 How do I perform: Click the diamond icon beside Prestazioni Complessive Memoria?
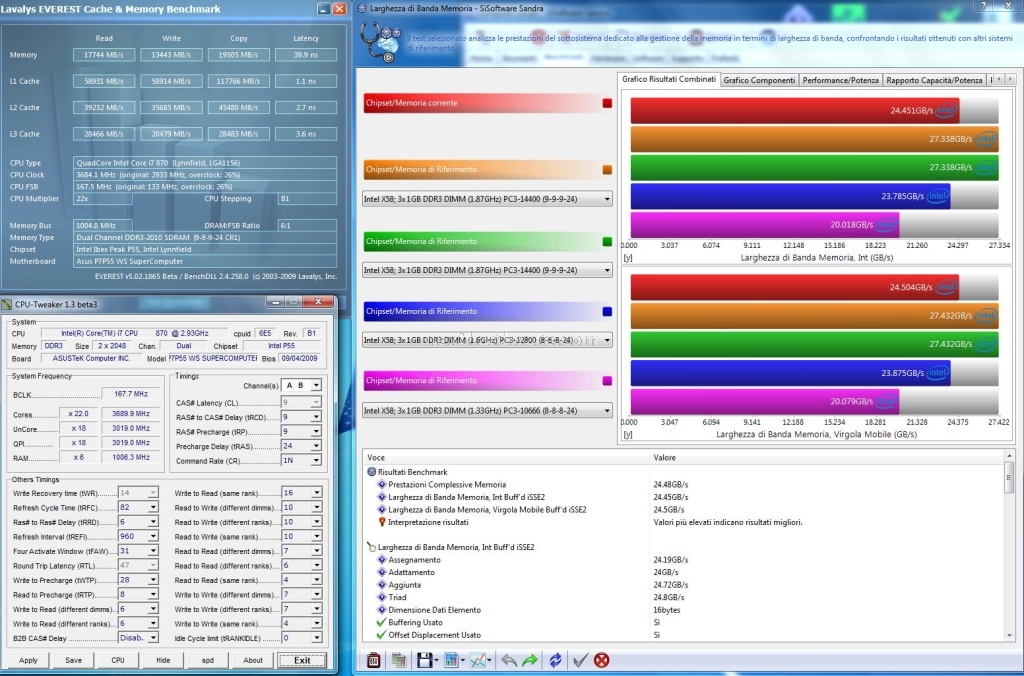point(382,485)
